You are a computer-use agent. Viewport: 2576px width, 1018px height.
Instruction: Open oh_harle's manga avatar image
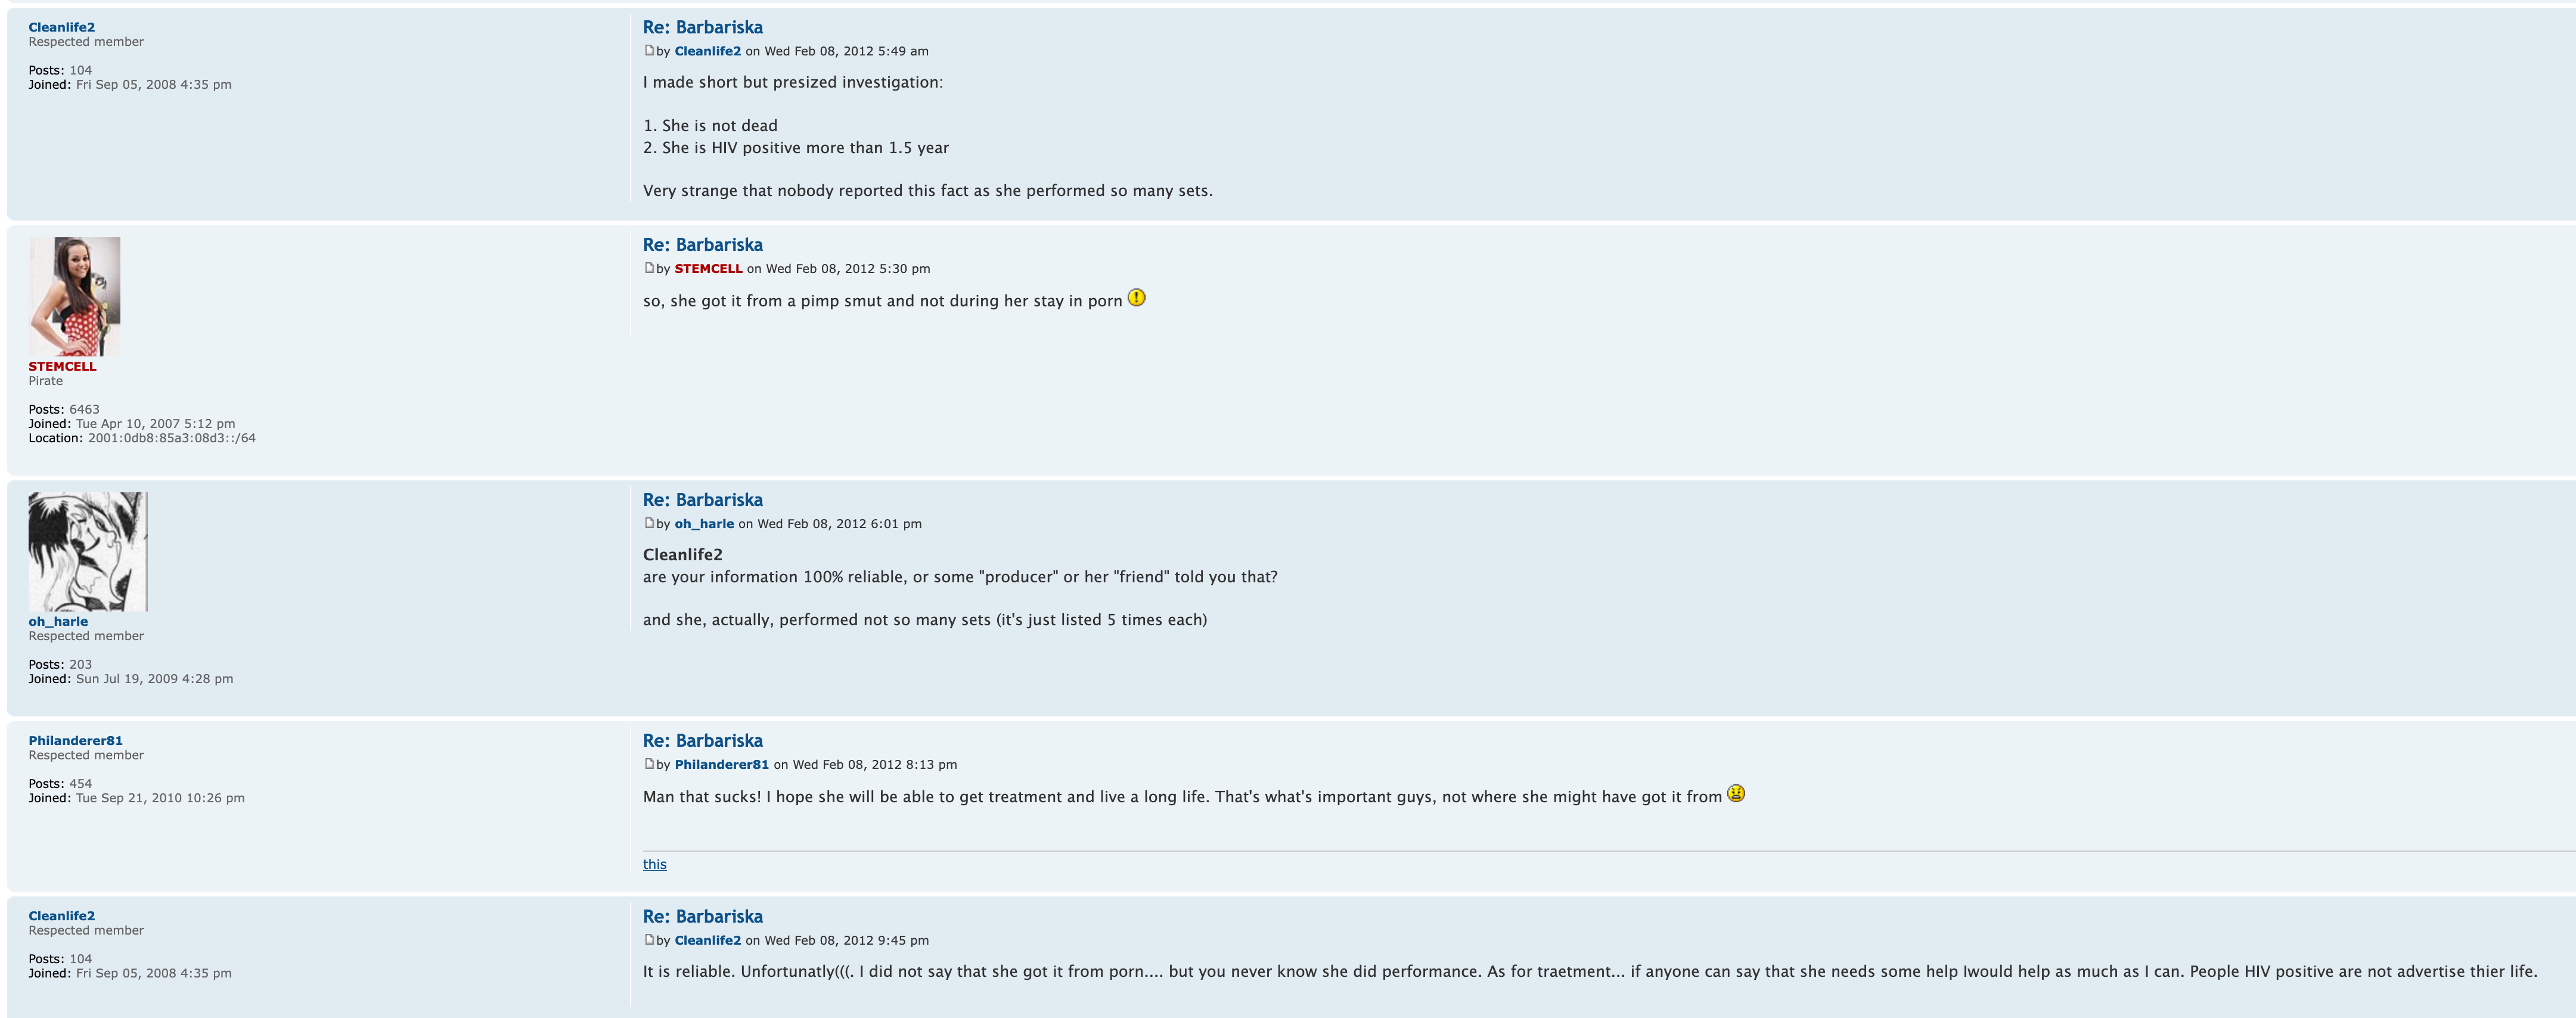point(88,551)
